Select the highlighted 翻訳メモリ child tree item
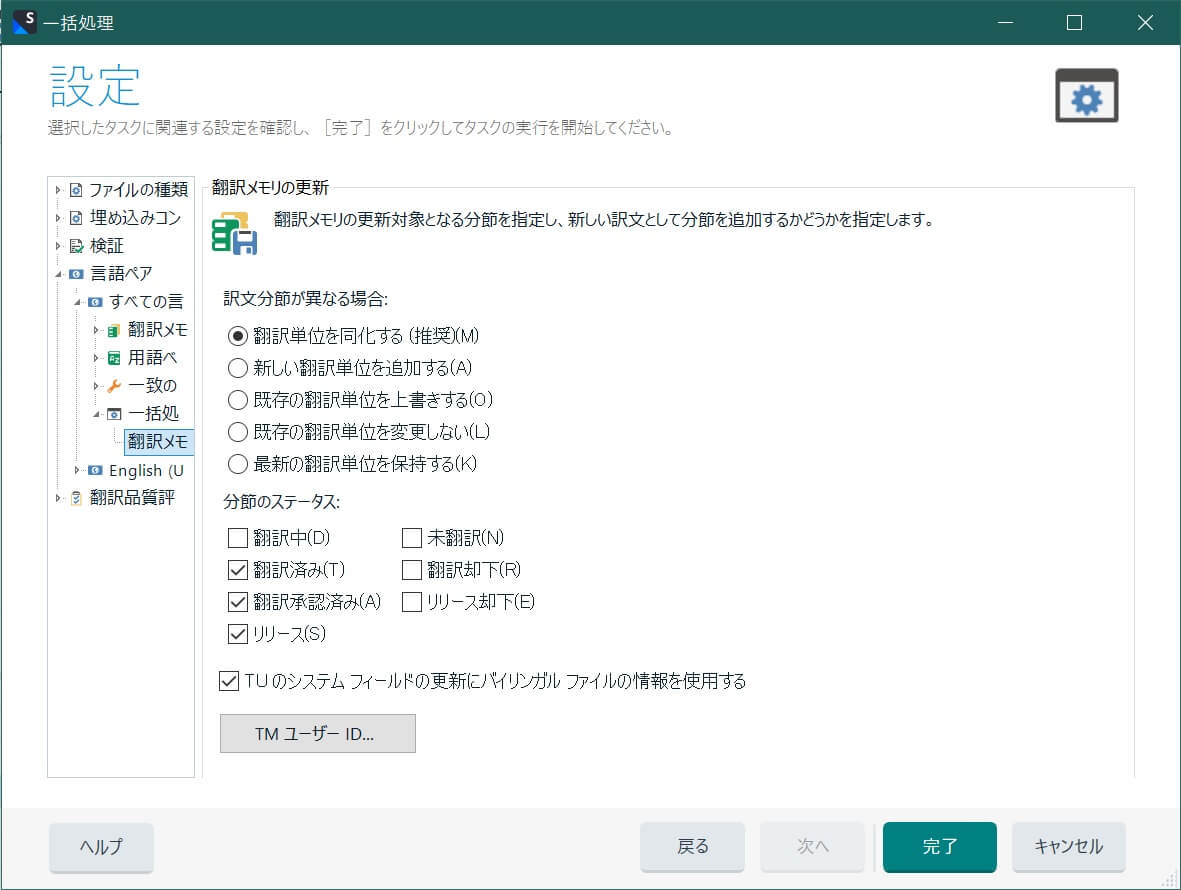The width and height of the screenshot is (1181, 890). coord(158,442)
